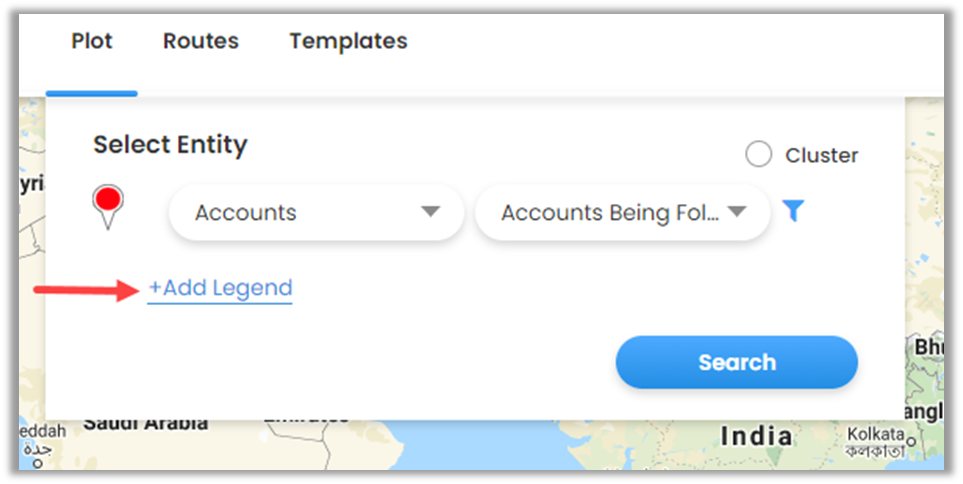Click the Jeddah label on the map

point(42,430)
